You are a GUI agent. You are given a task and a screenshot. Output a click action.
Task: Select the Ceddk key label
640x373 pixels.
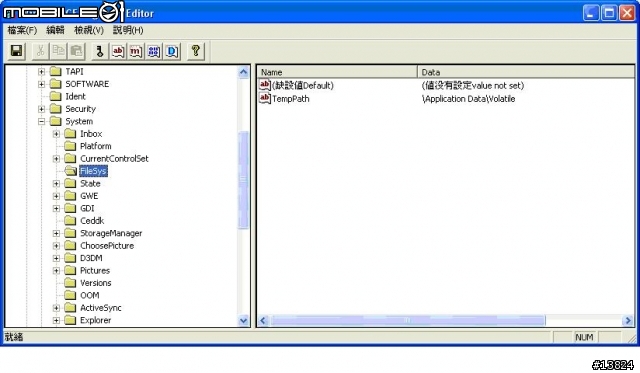click(92, 221)
